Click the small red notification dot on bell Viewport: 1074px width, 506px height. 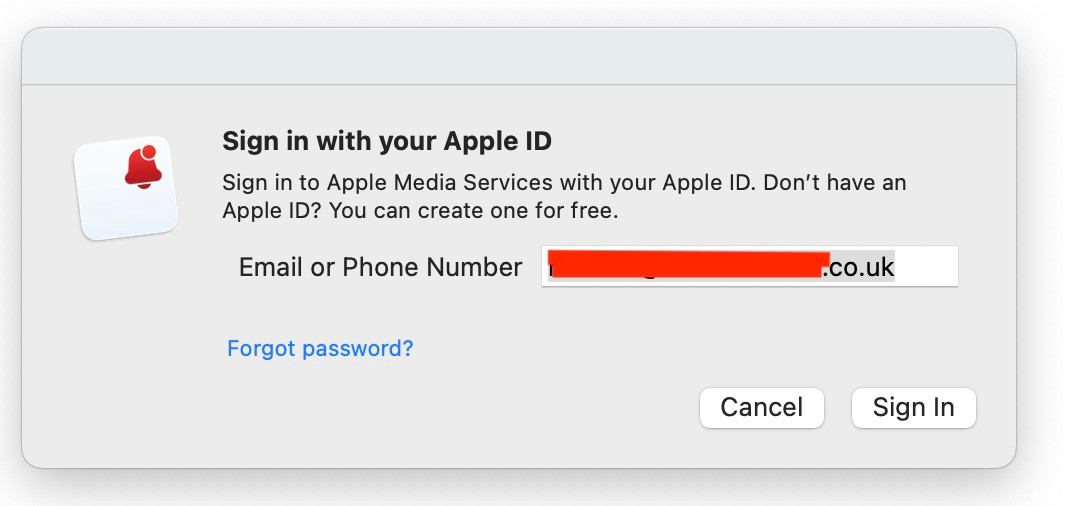coord(150,152)
